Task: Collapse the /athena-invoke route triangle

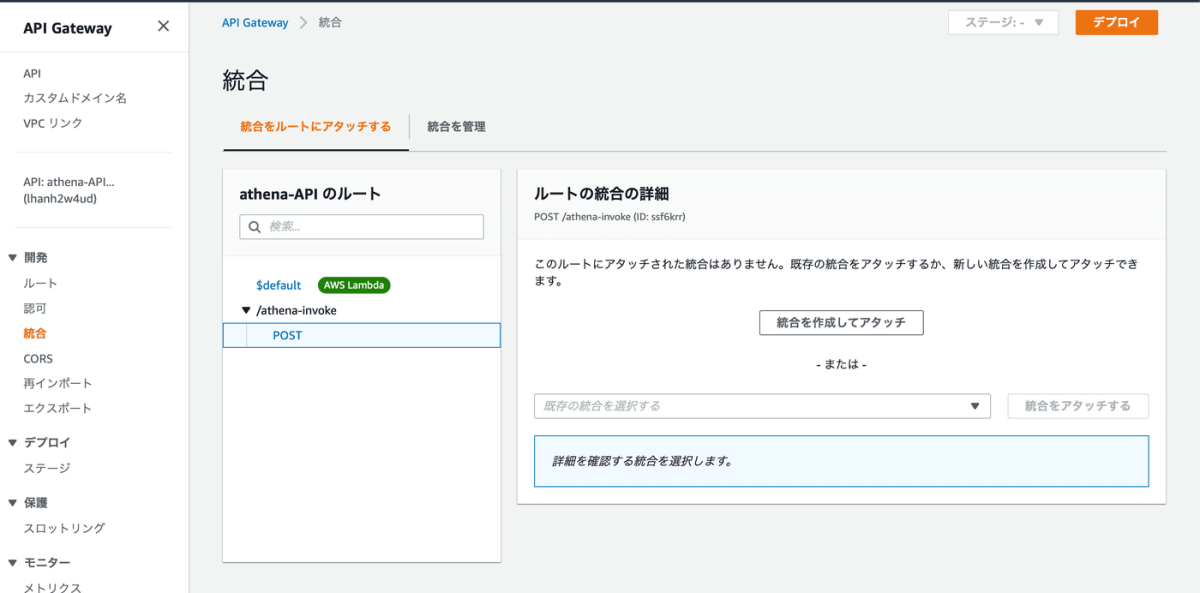Action: click(246, 310)
